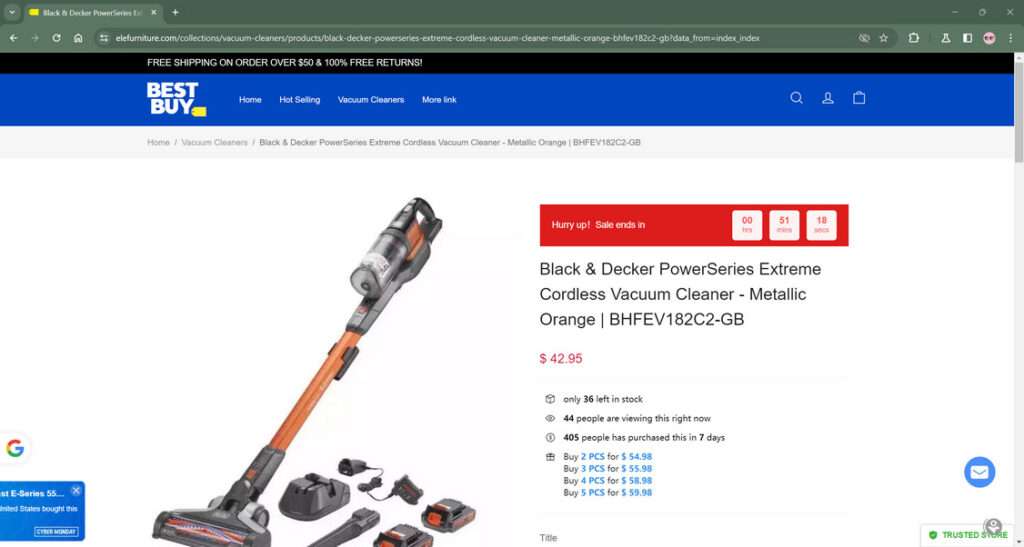Open the More link navigation item
Image resolution: width=1024 pixels, height=547 pixels.
pyautogui.click(x=439, y=100)
